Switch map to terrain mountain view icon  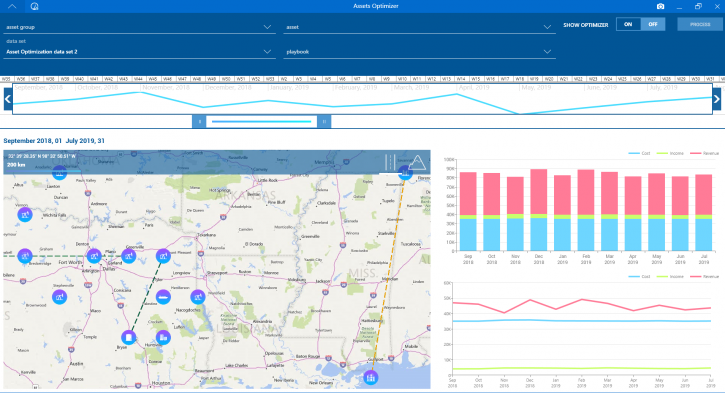click(417, 162)
